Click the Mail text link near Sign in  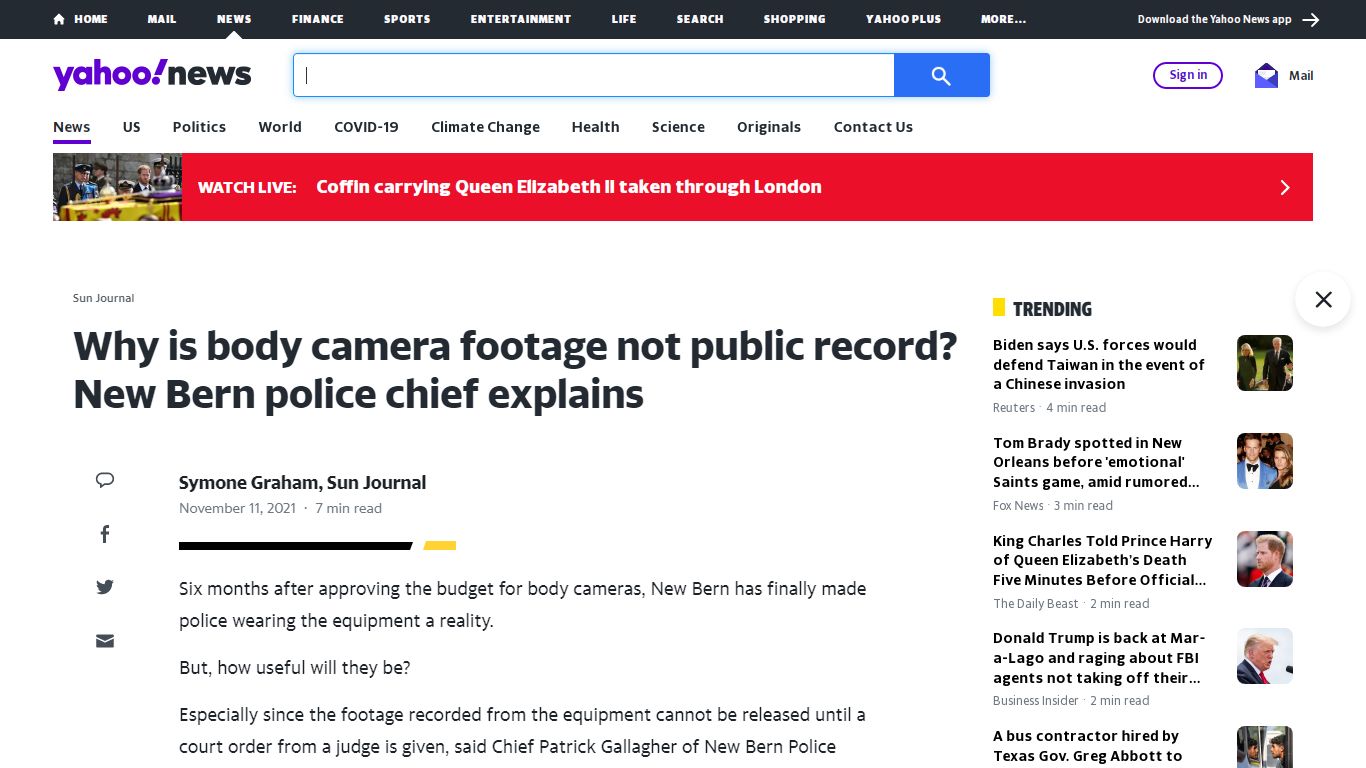click(1301, 76)
